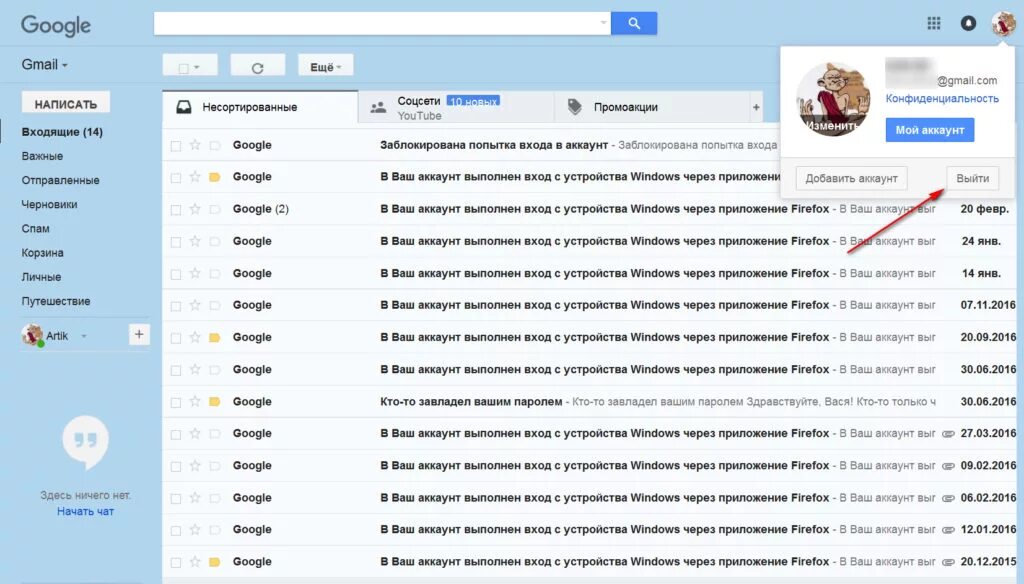Click the Промоакции tag icon

574,107
